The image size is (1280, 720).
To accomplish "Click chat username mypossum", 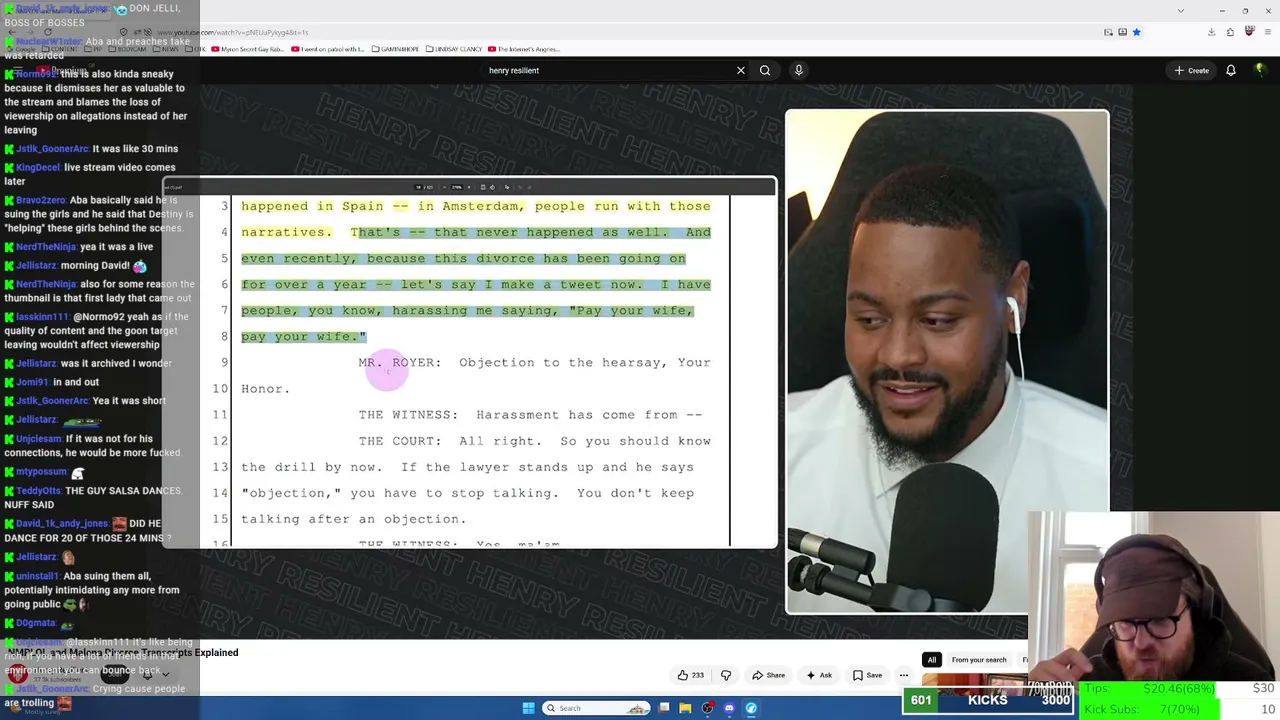I will [x=41, y=472].
